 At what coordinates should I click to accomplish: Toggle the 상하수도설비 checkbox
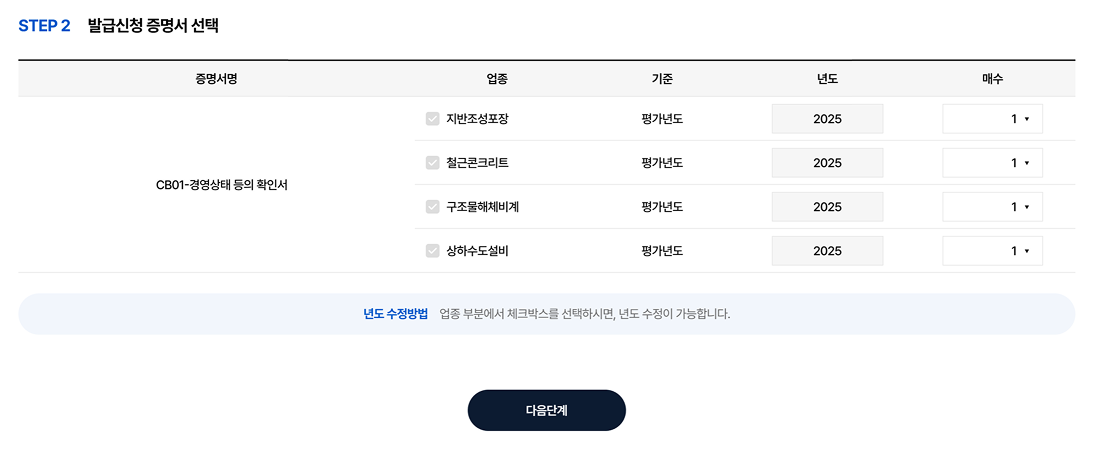pos(433,251)
